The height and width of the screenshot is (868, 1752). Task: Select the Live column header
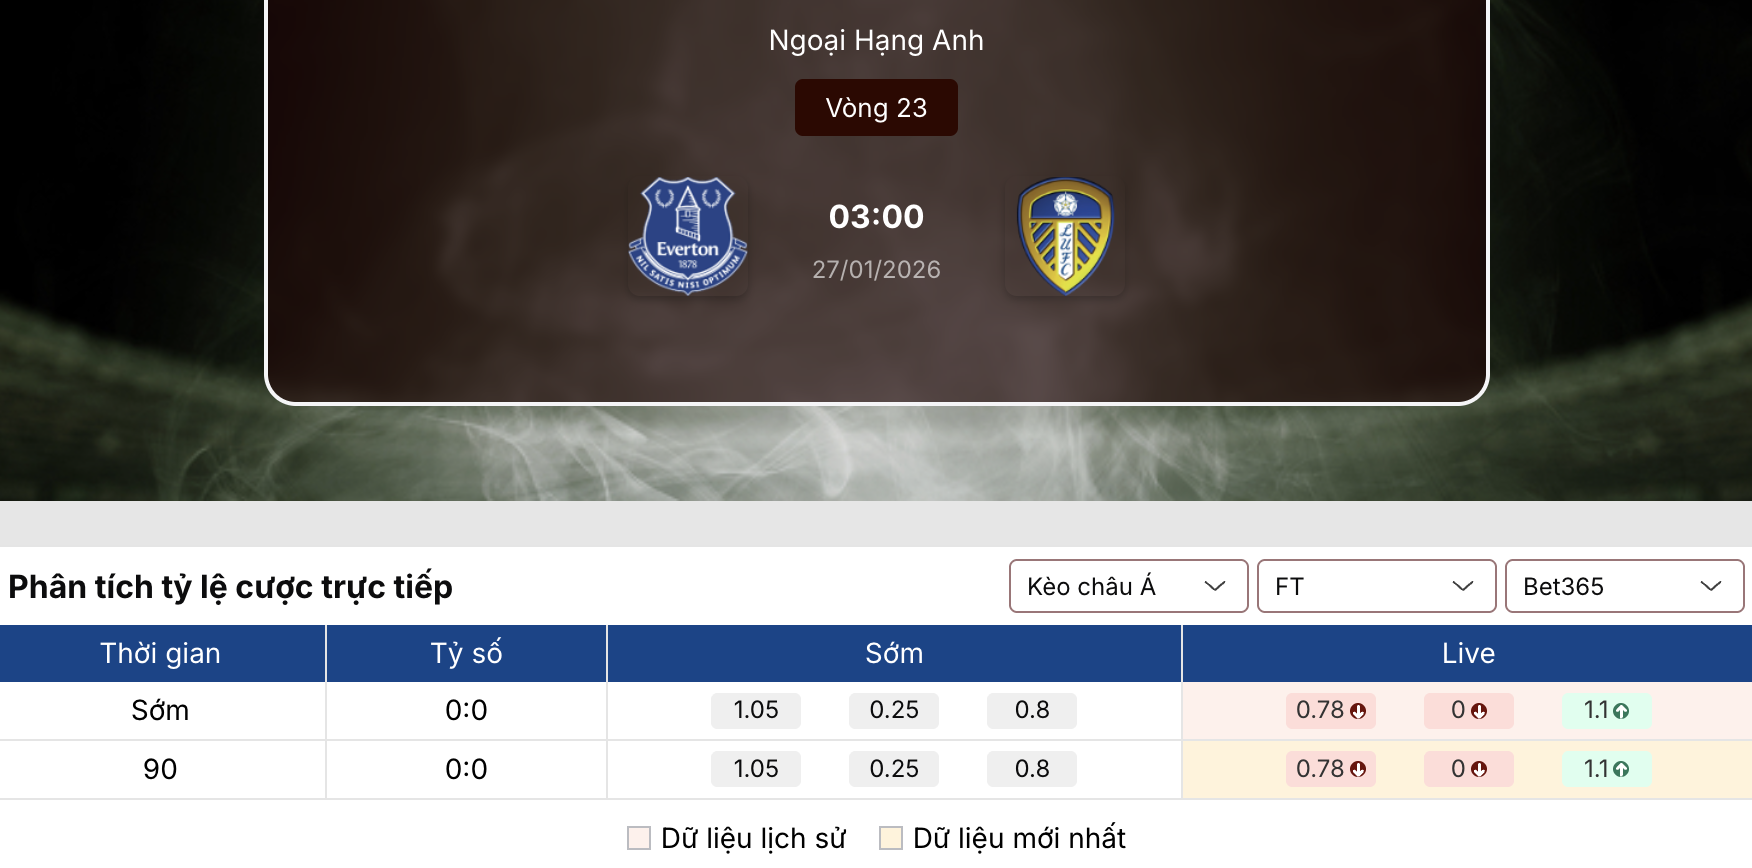[1467, 653]
